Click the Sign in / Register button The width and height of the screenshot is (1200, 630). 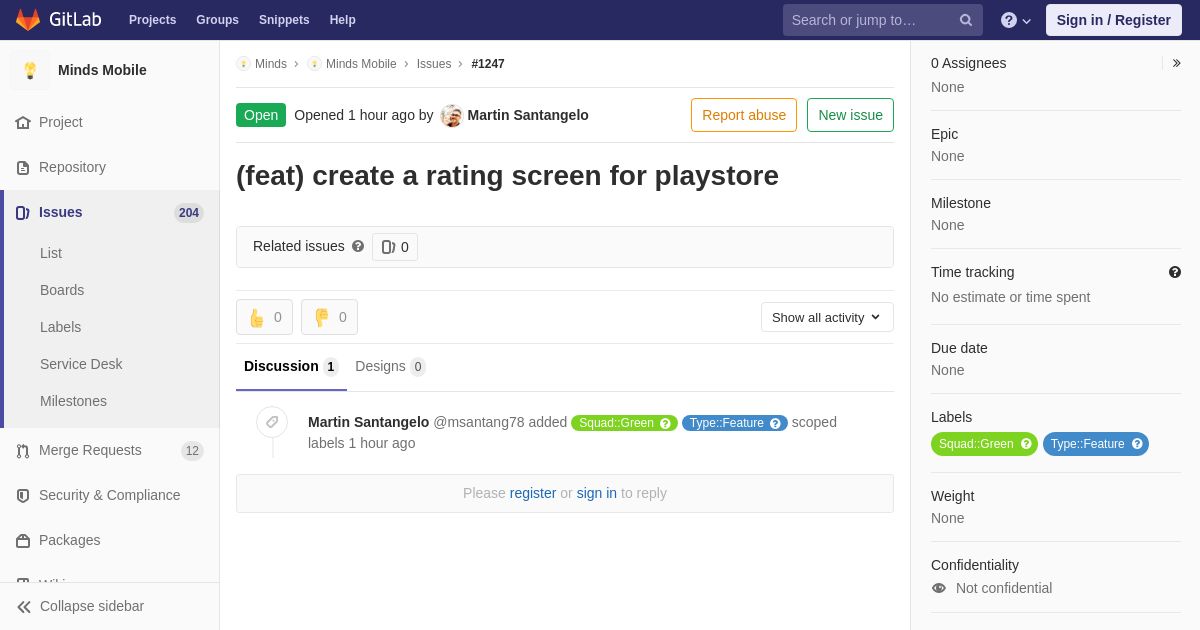click(1114, 20)
